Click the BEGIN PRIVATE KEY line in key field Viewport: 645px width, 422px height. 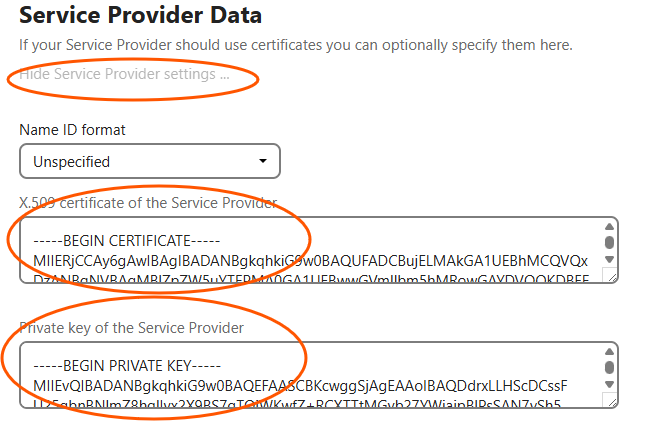click(x=126, y=366)
